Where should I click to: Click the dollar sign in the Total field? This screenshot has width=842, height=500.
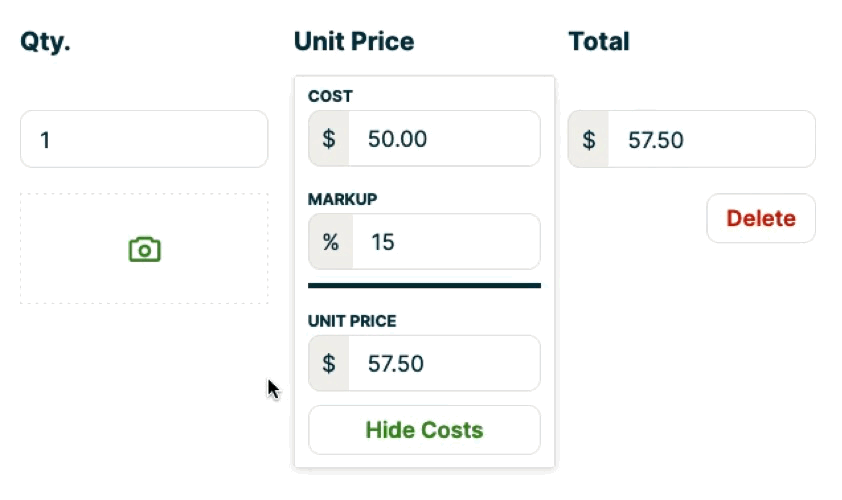(589, 139)
